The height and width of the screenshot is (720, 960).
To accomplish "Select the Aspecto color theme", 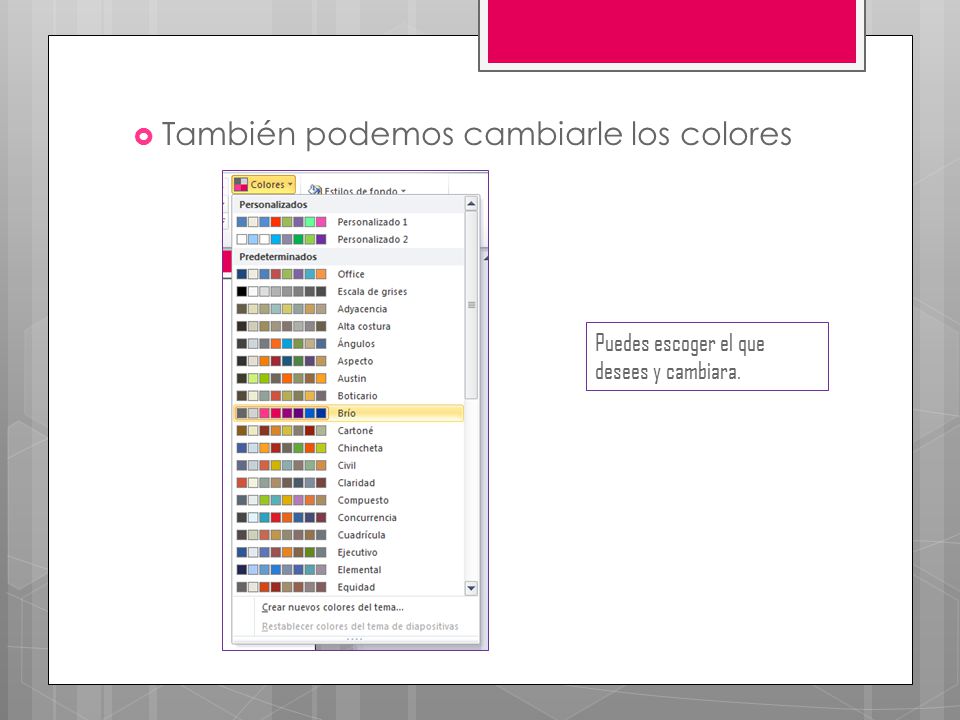I will 348,361.
